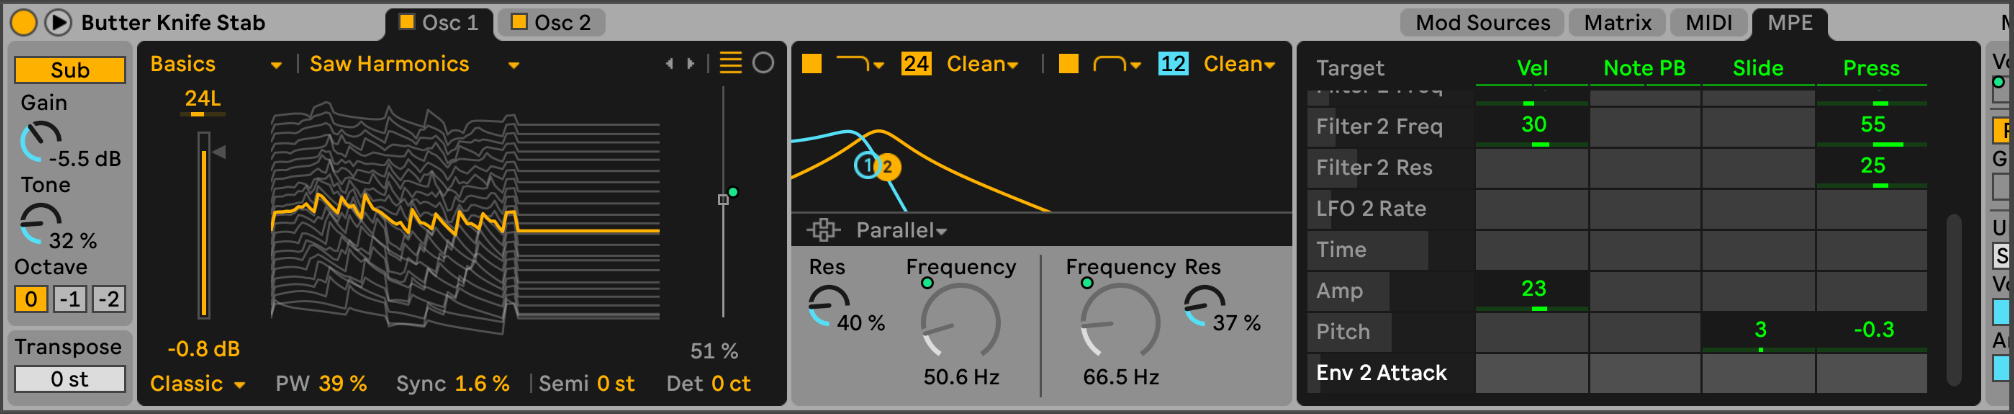
Task: Open the Matrix tab
Action: tap(1617, 22)
